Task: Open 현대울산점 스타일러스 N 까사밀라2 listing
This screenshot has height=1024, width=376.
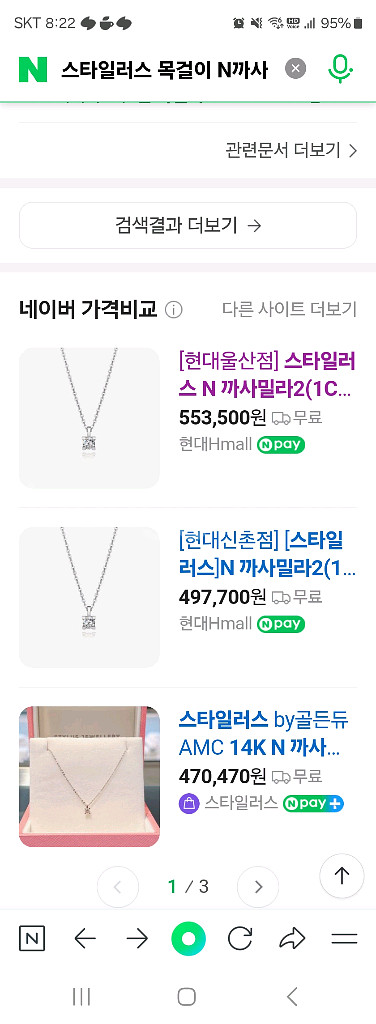Action: tap(267, 374)
